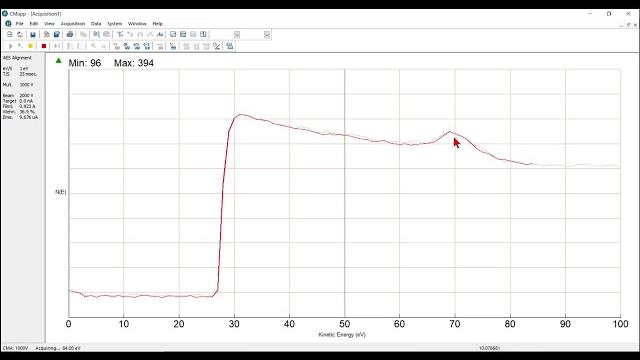The width and height of the screenshot is (640, 360).
Task: Click the document icon left of File menu
Action: [x=8, y=24]
